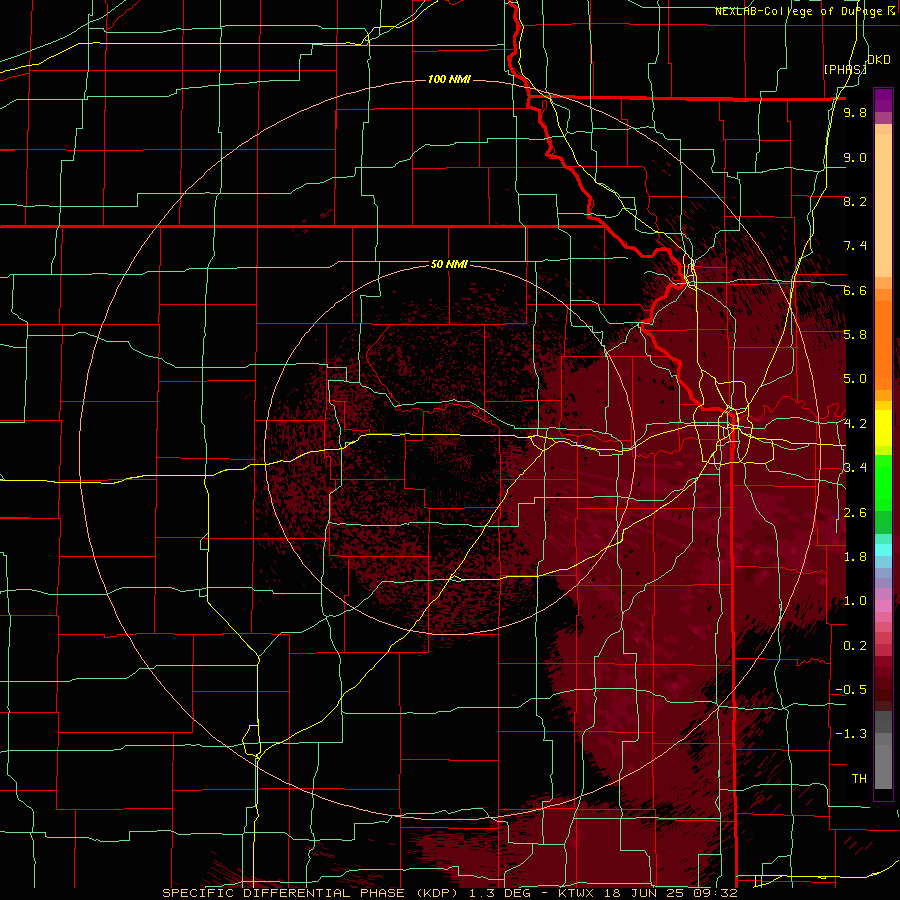Click the purple swatch at the scale top

pyautogui.click(x=883, y=100)
